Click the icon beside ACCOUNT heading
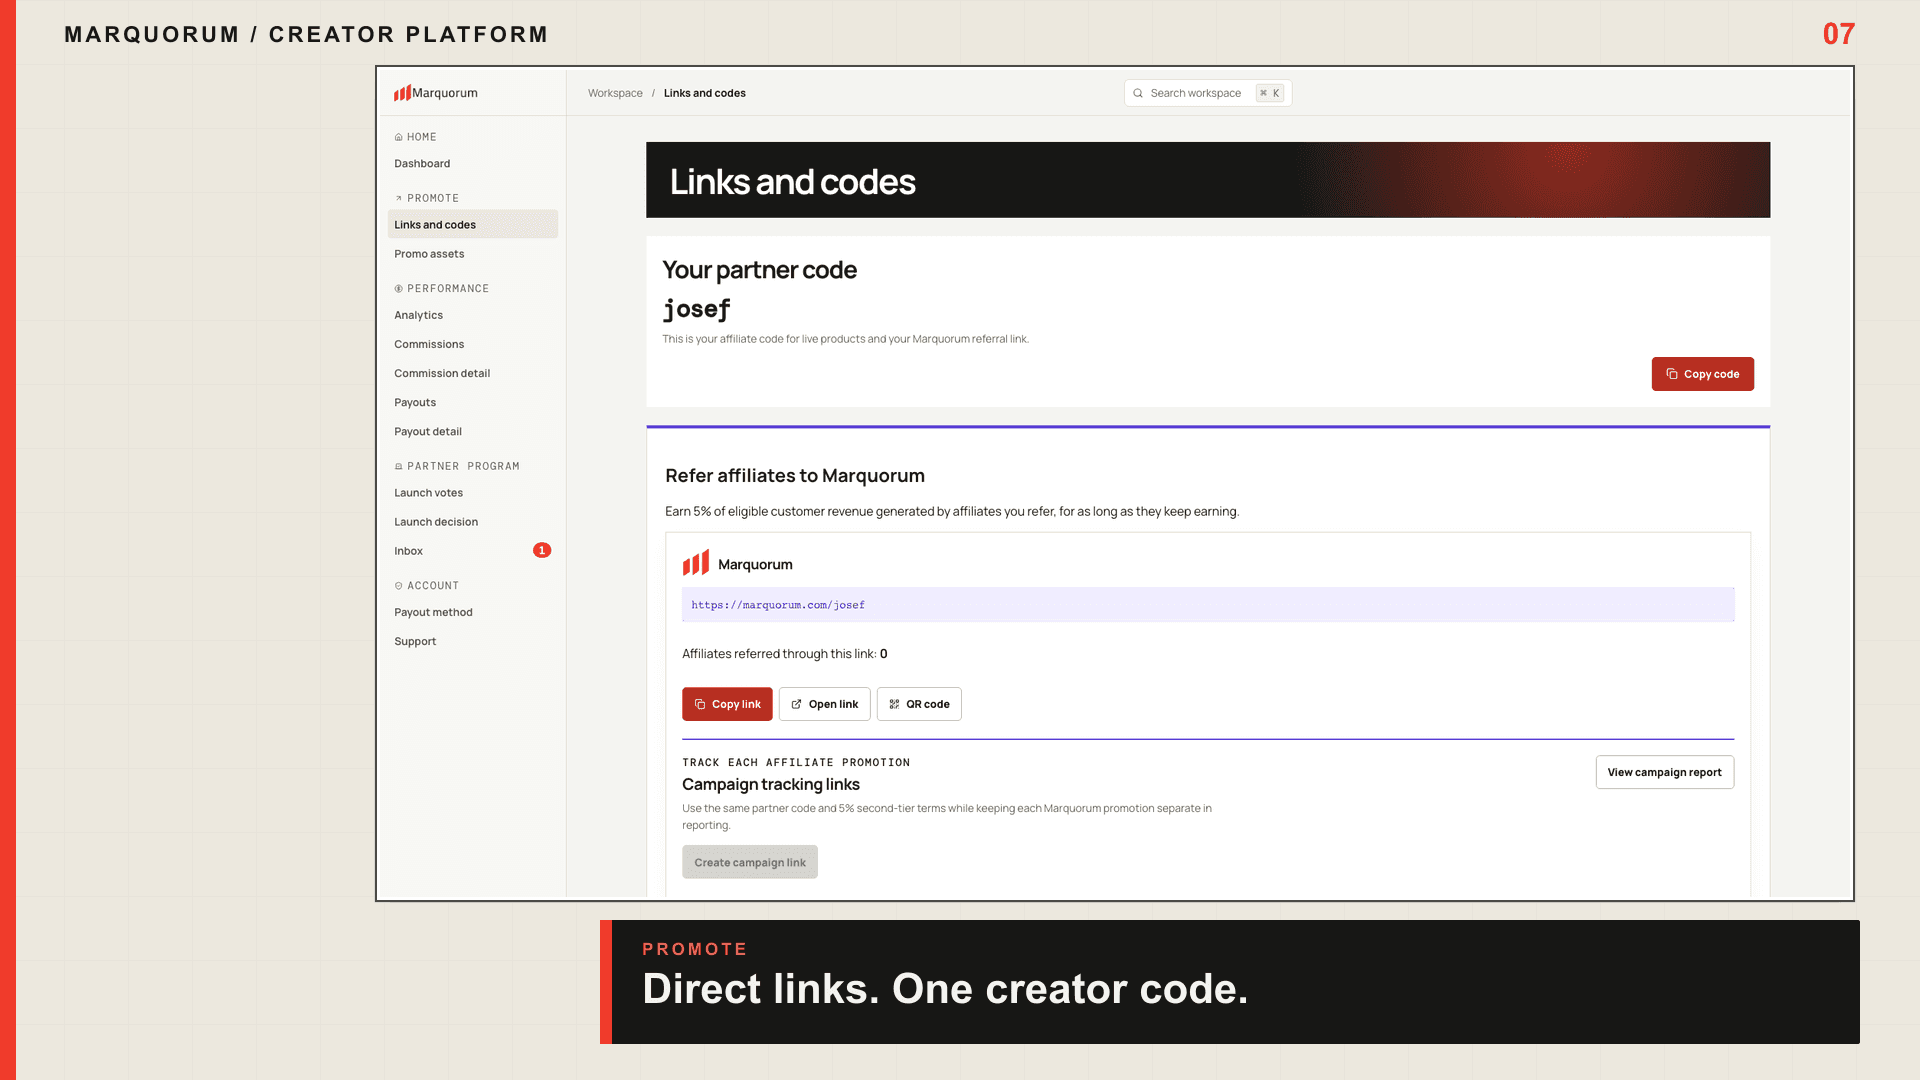This screenshot has height=1080, width=1920. coord(398,585)
